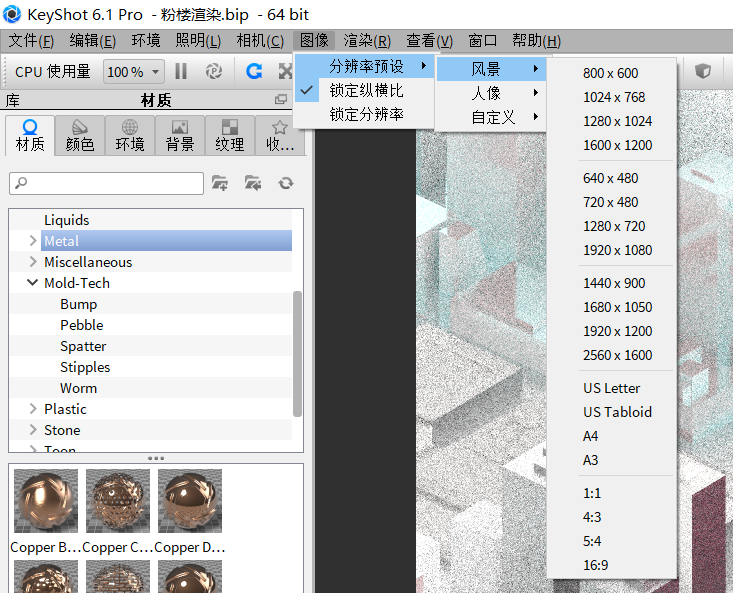This screenshot has height=593, width=733.
Task: Select the Worm tree item
Action: 79,388
